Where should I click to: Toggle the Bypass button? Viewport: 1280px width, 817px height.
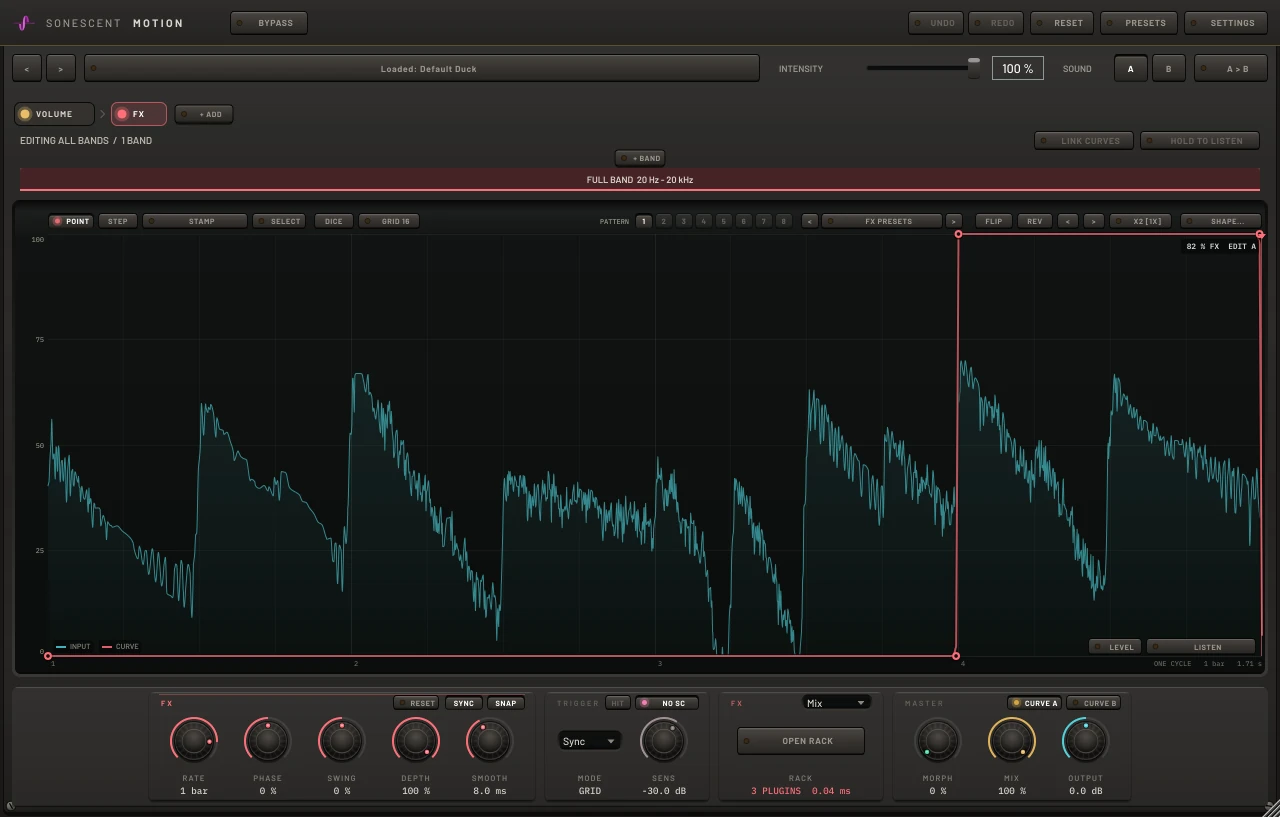coord(269,23)
